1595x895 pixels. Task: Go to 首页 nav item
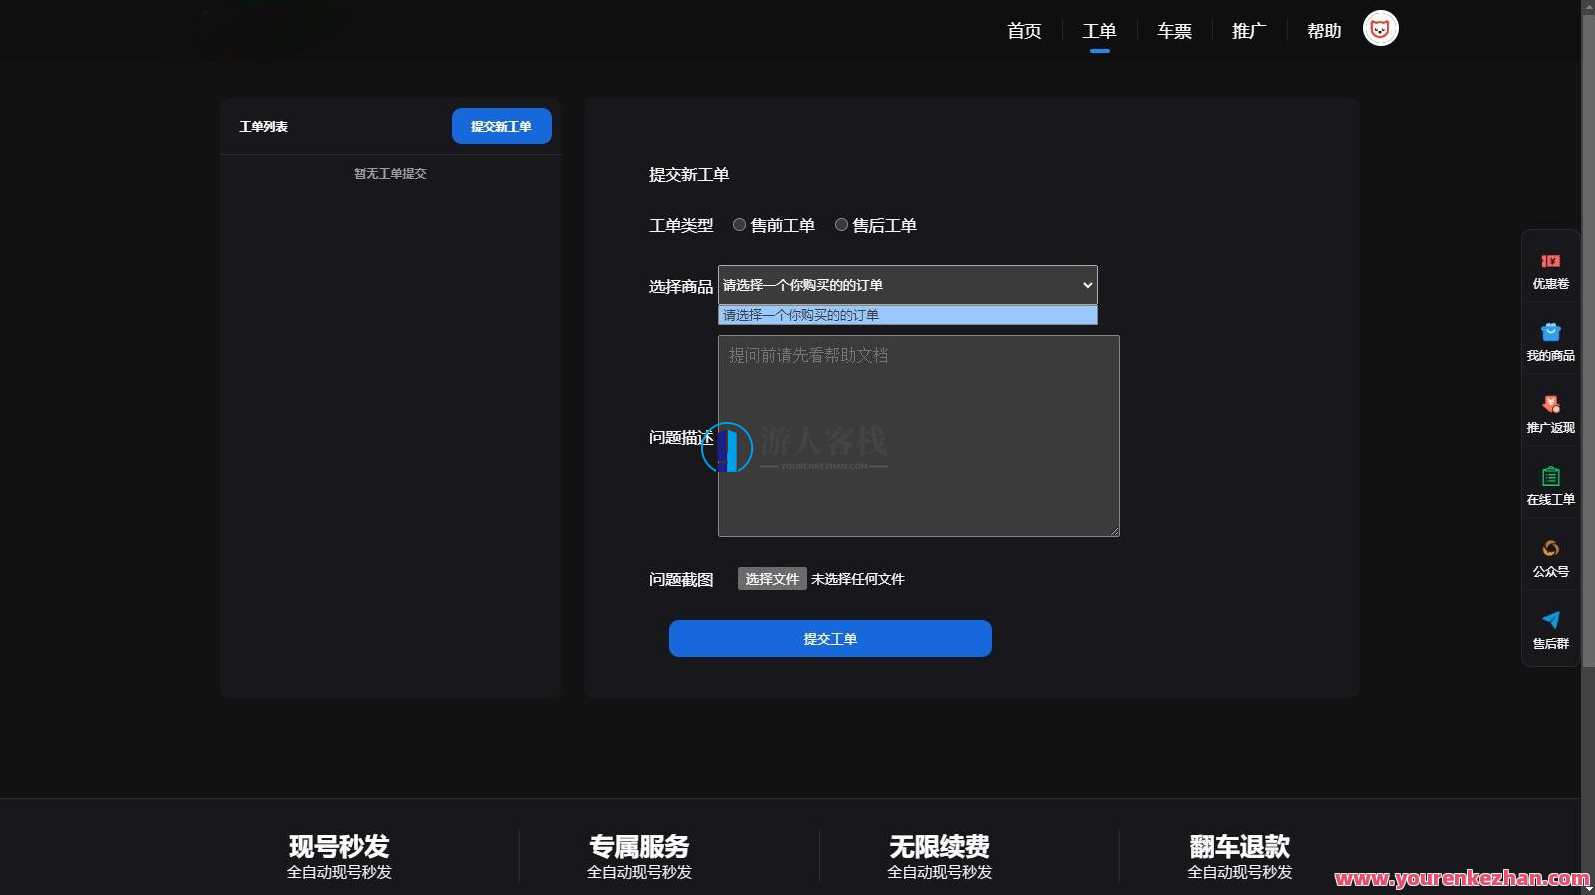coord(1024,31)
